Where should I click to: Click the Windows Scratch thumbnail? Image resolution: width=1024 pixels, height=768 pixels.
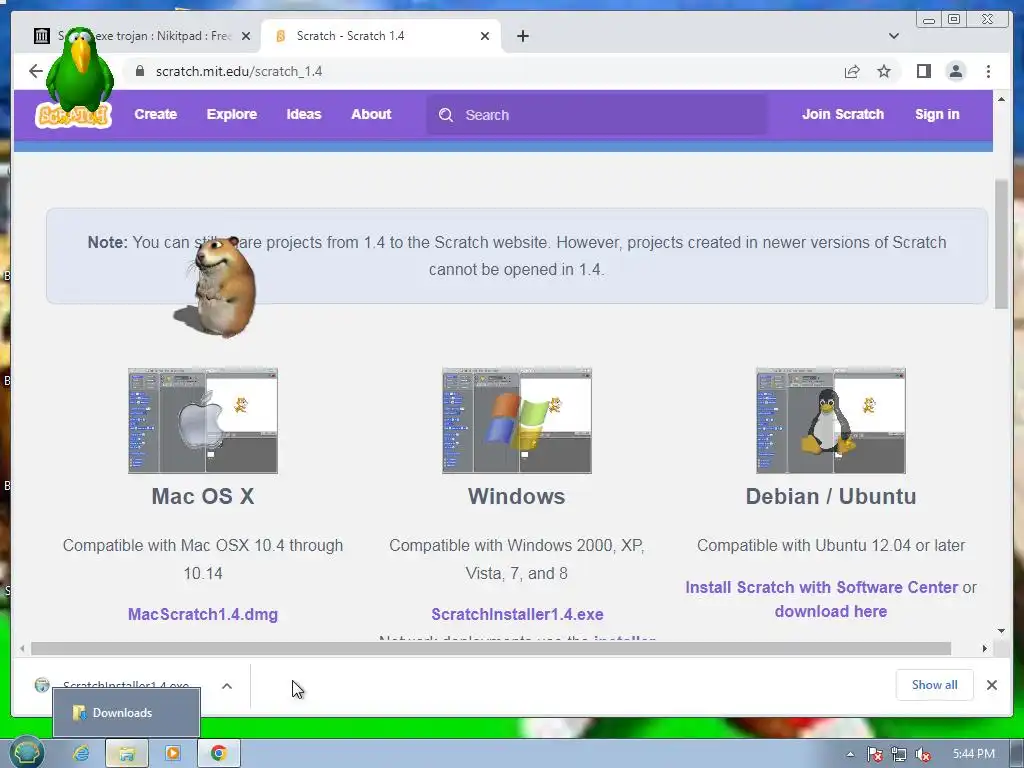(517, 421)
